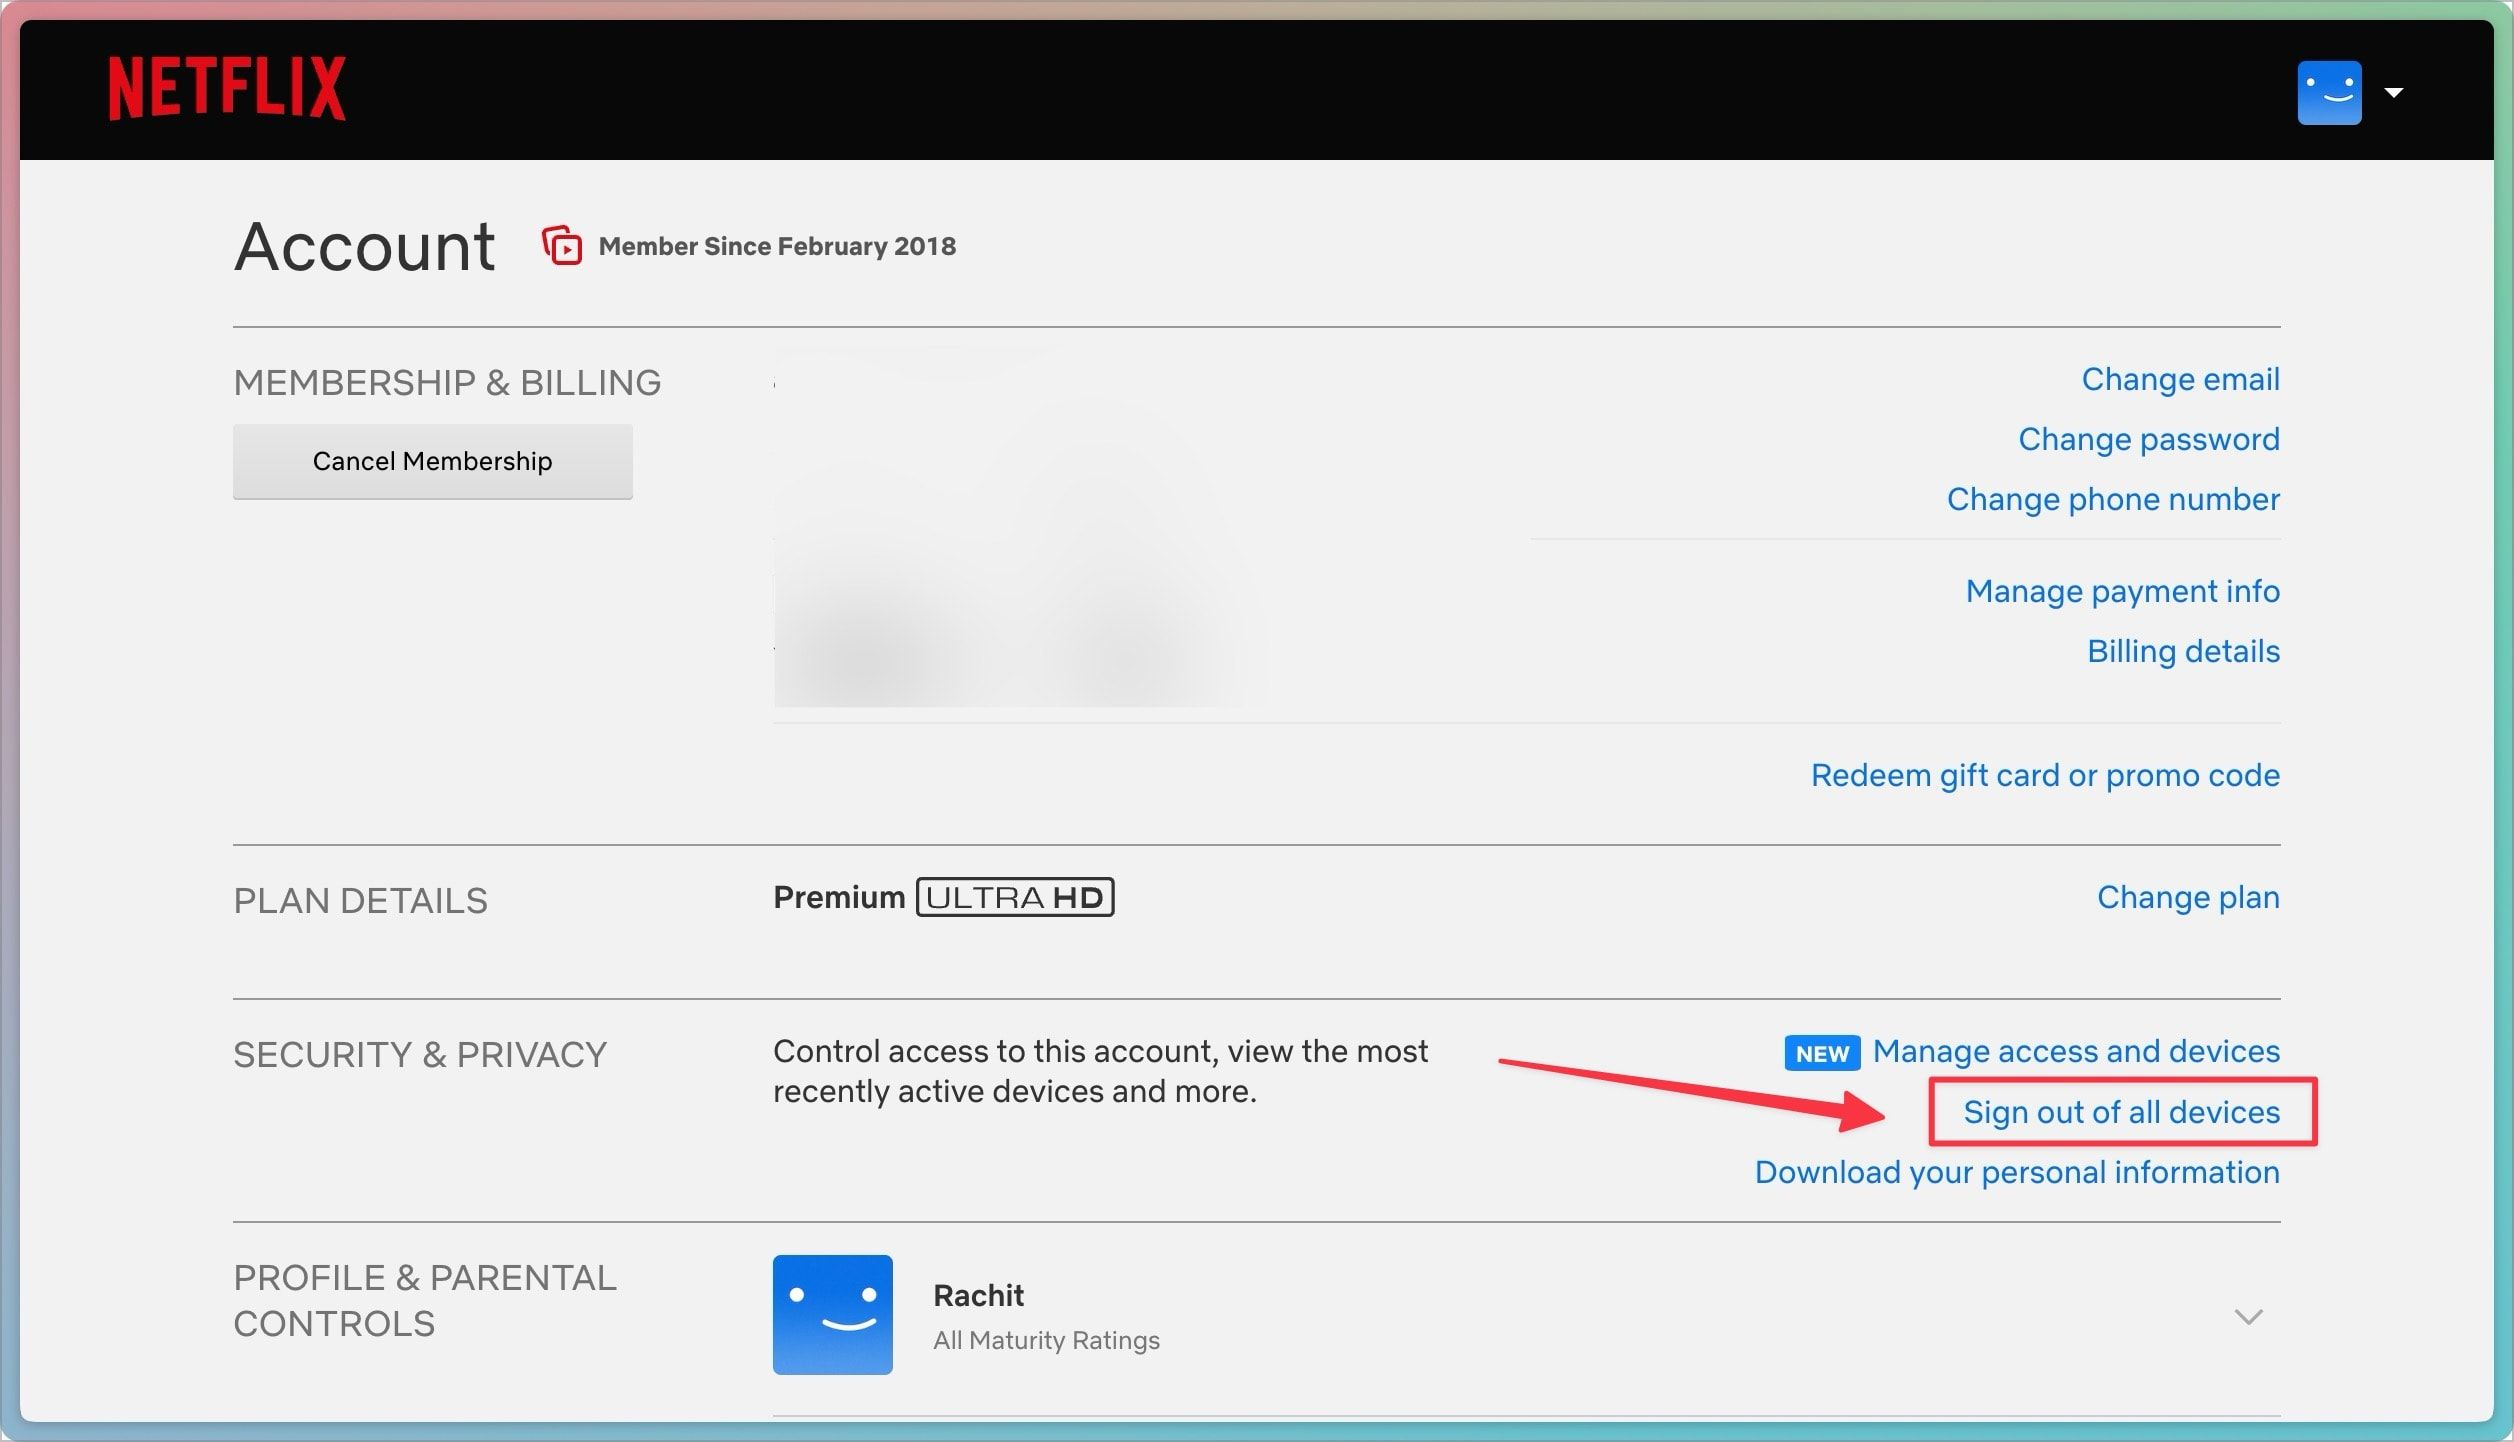The height and width of the screenshot is (1442, 2514).
Task: Click Rachit's blue profile avatar
Action: 834,1315
